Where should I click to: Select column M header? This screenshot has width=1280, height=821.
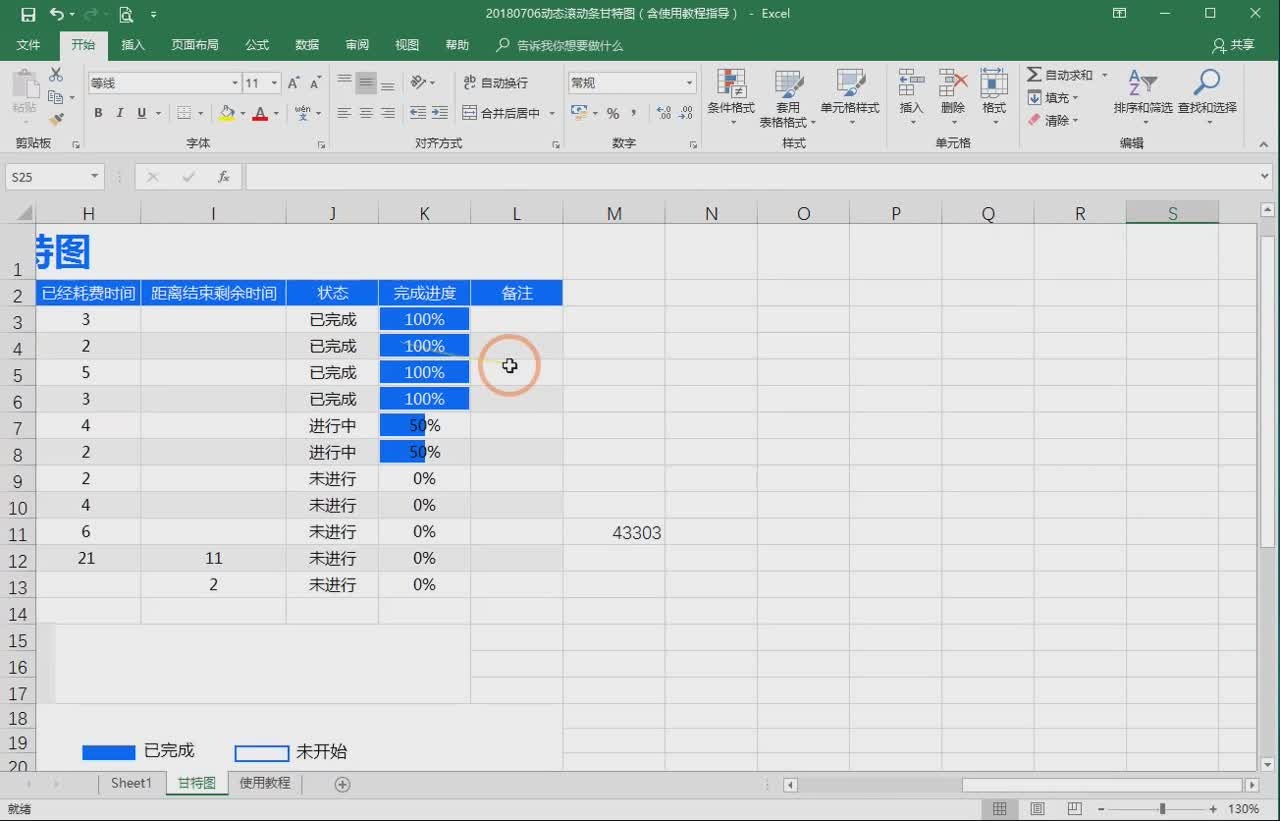(614, 213)
